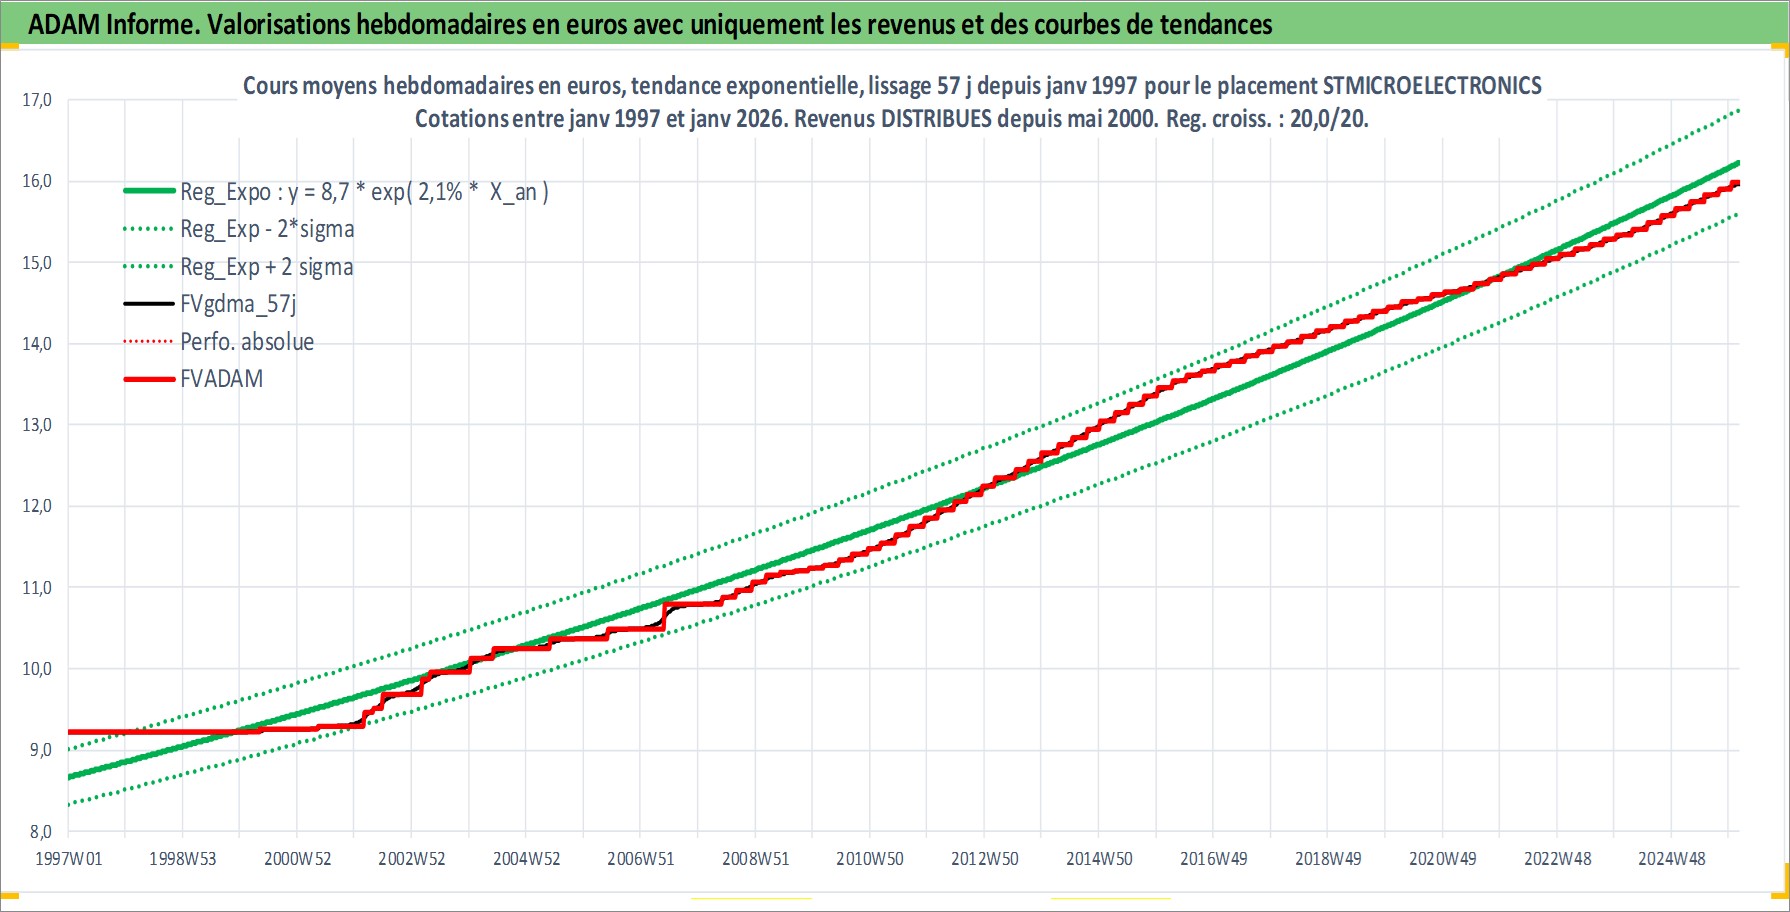Click the y-axis label 10,0
The width and height of the screenshot is (1790, 912).
click(x=37, y=669)
